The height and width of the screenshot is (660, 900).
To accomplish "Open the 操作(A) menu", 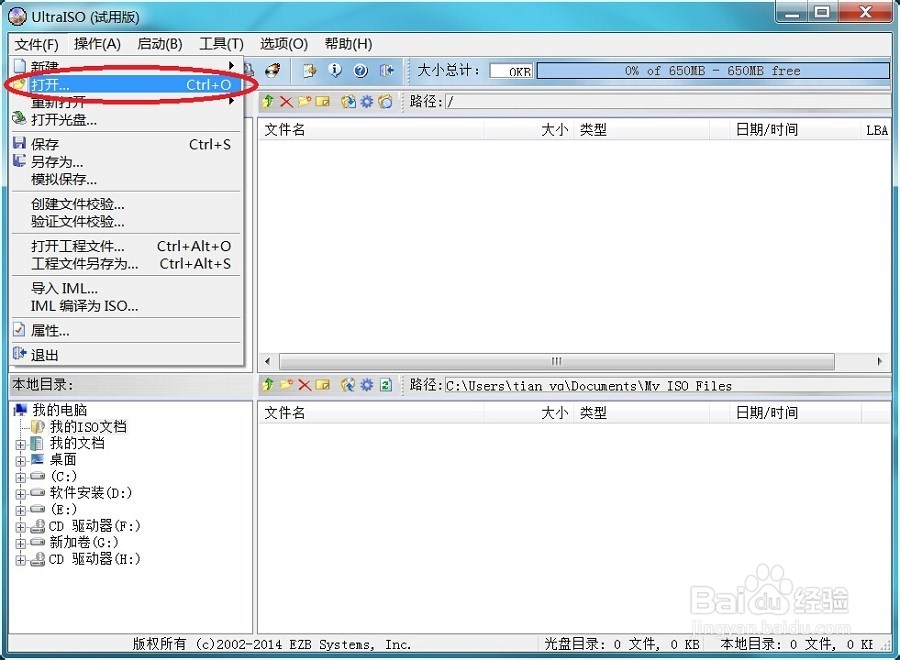I will click(x=98, y=44).
